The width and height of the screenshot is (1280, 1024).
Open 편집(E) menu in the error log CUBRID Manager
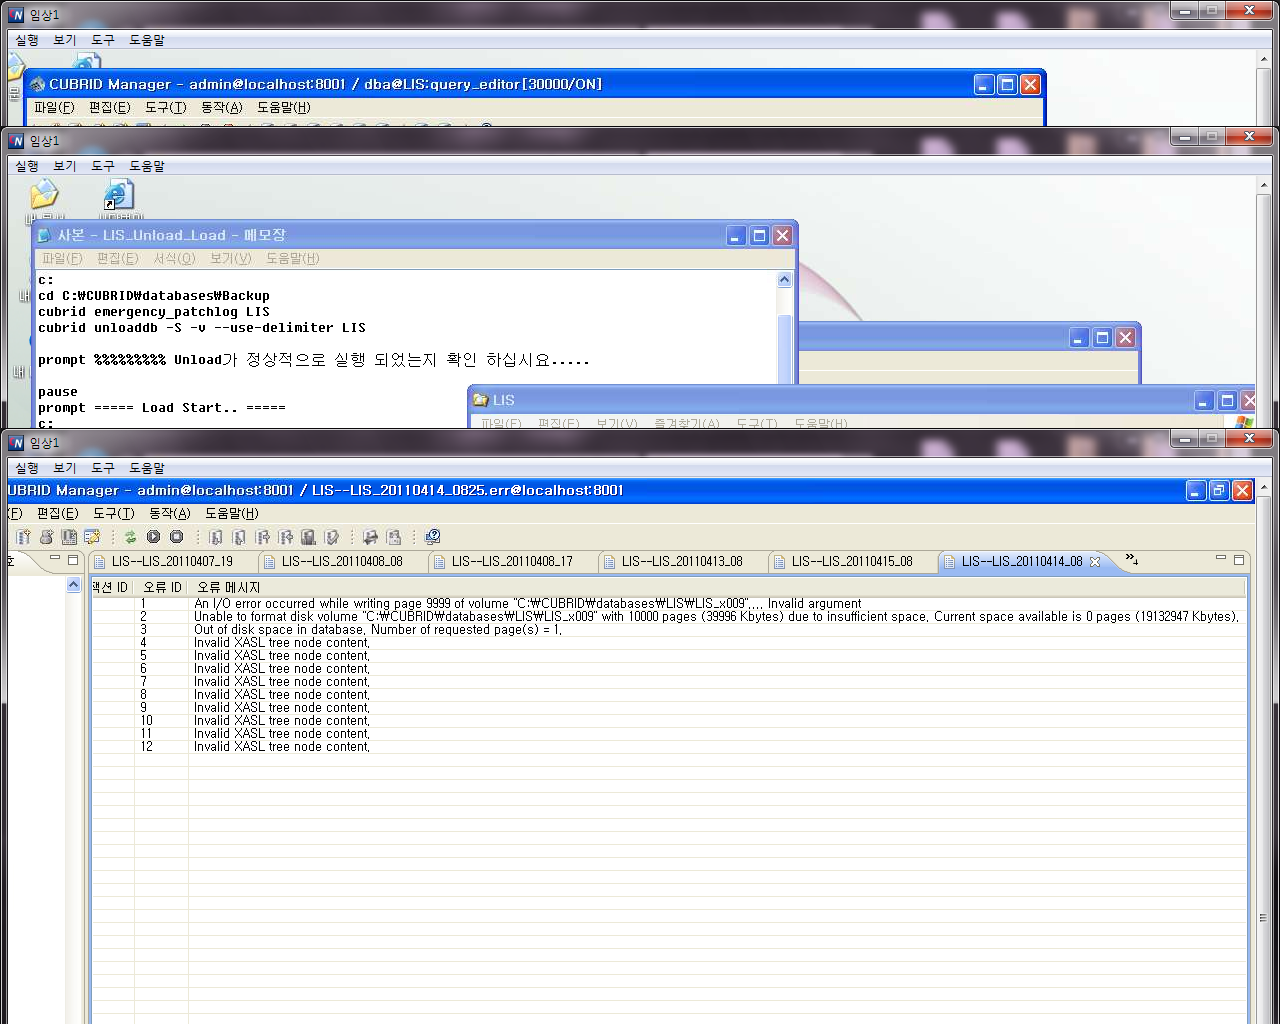coord(57,513)
